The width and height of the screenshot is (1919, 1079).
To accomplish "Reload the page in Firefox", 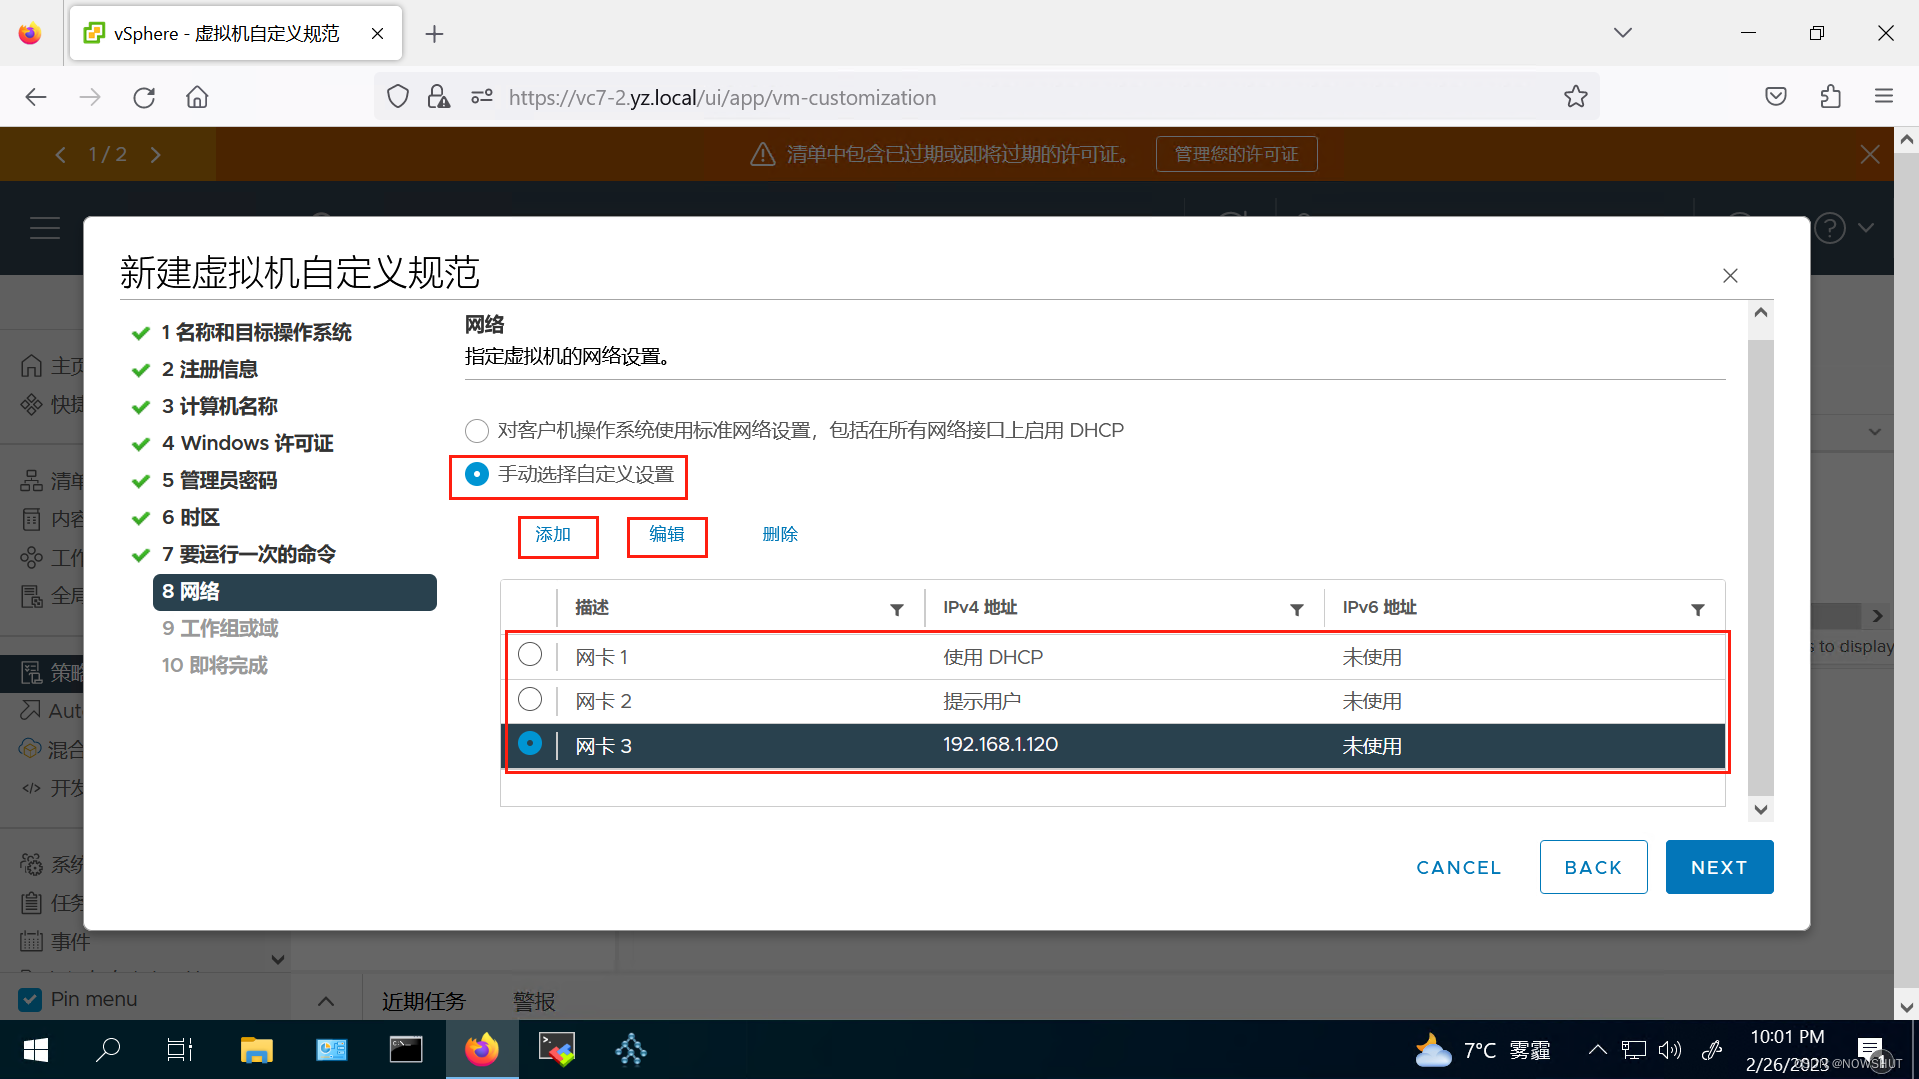I will (x=143, y=96).
